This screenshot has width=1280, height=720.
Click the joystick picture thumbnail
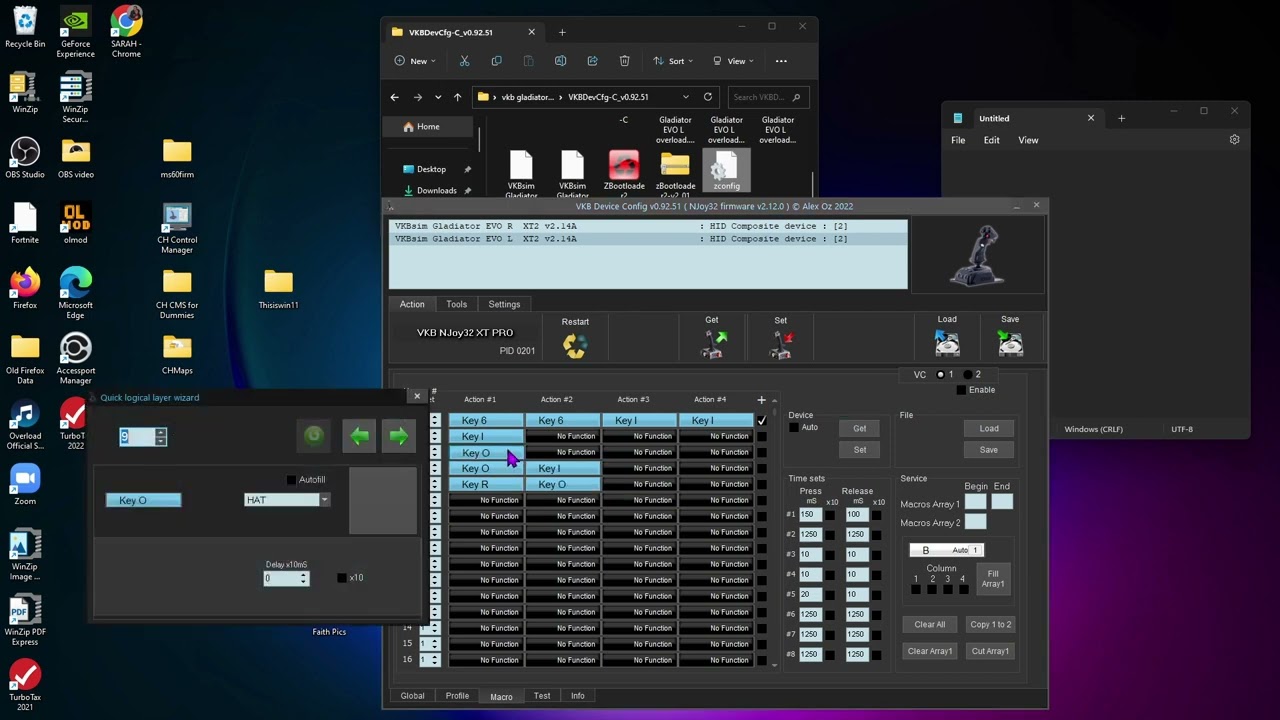(978, 254)
